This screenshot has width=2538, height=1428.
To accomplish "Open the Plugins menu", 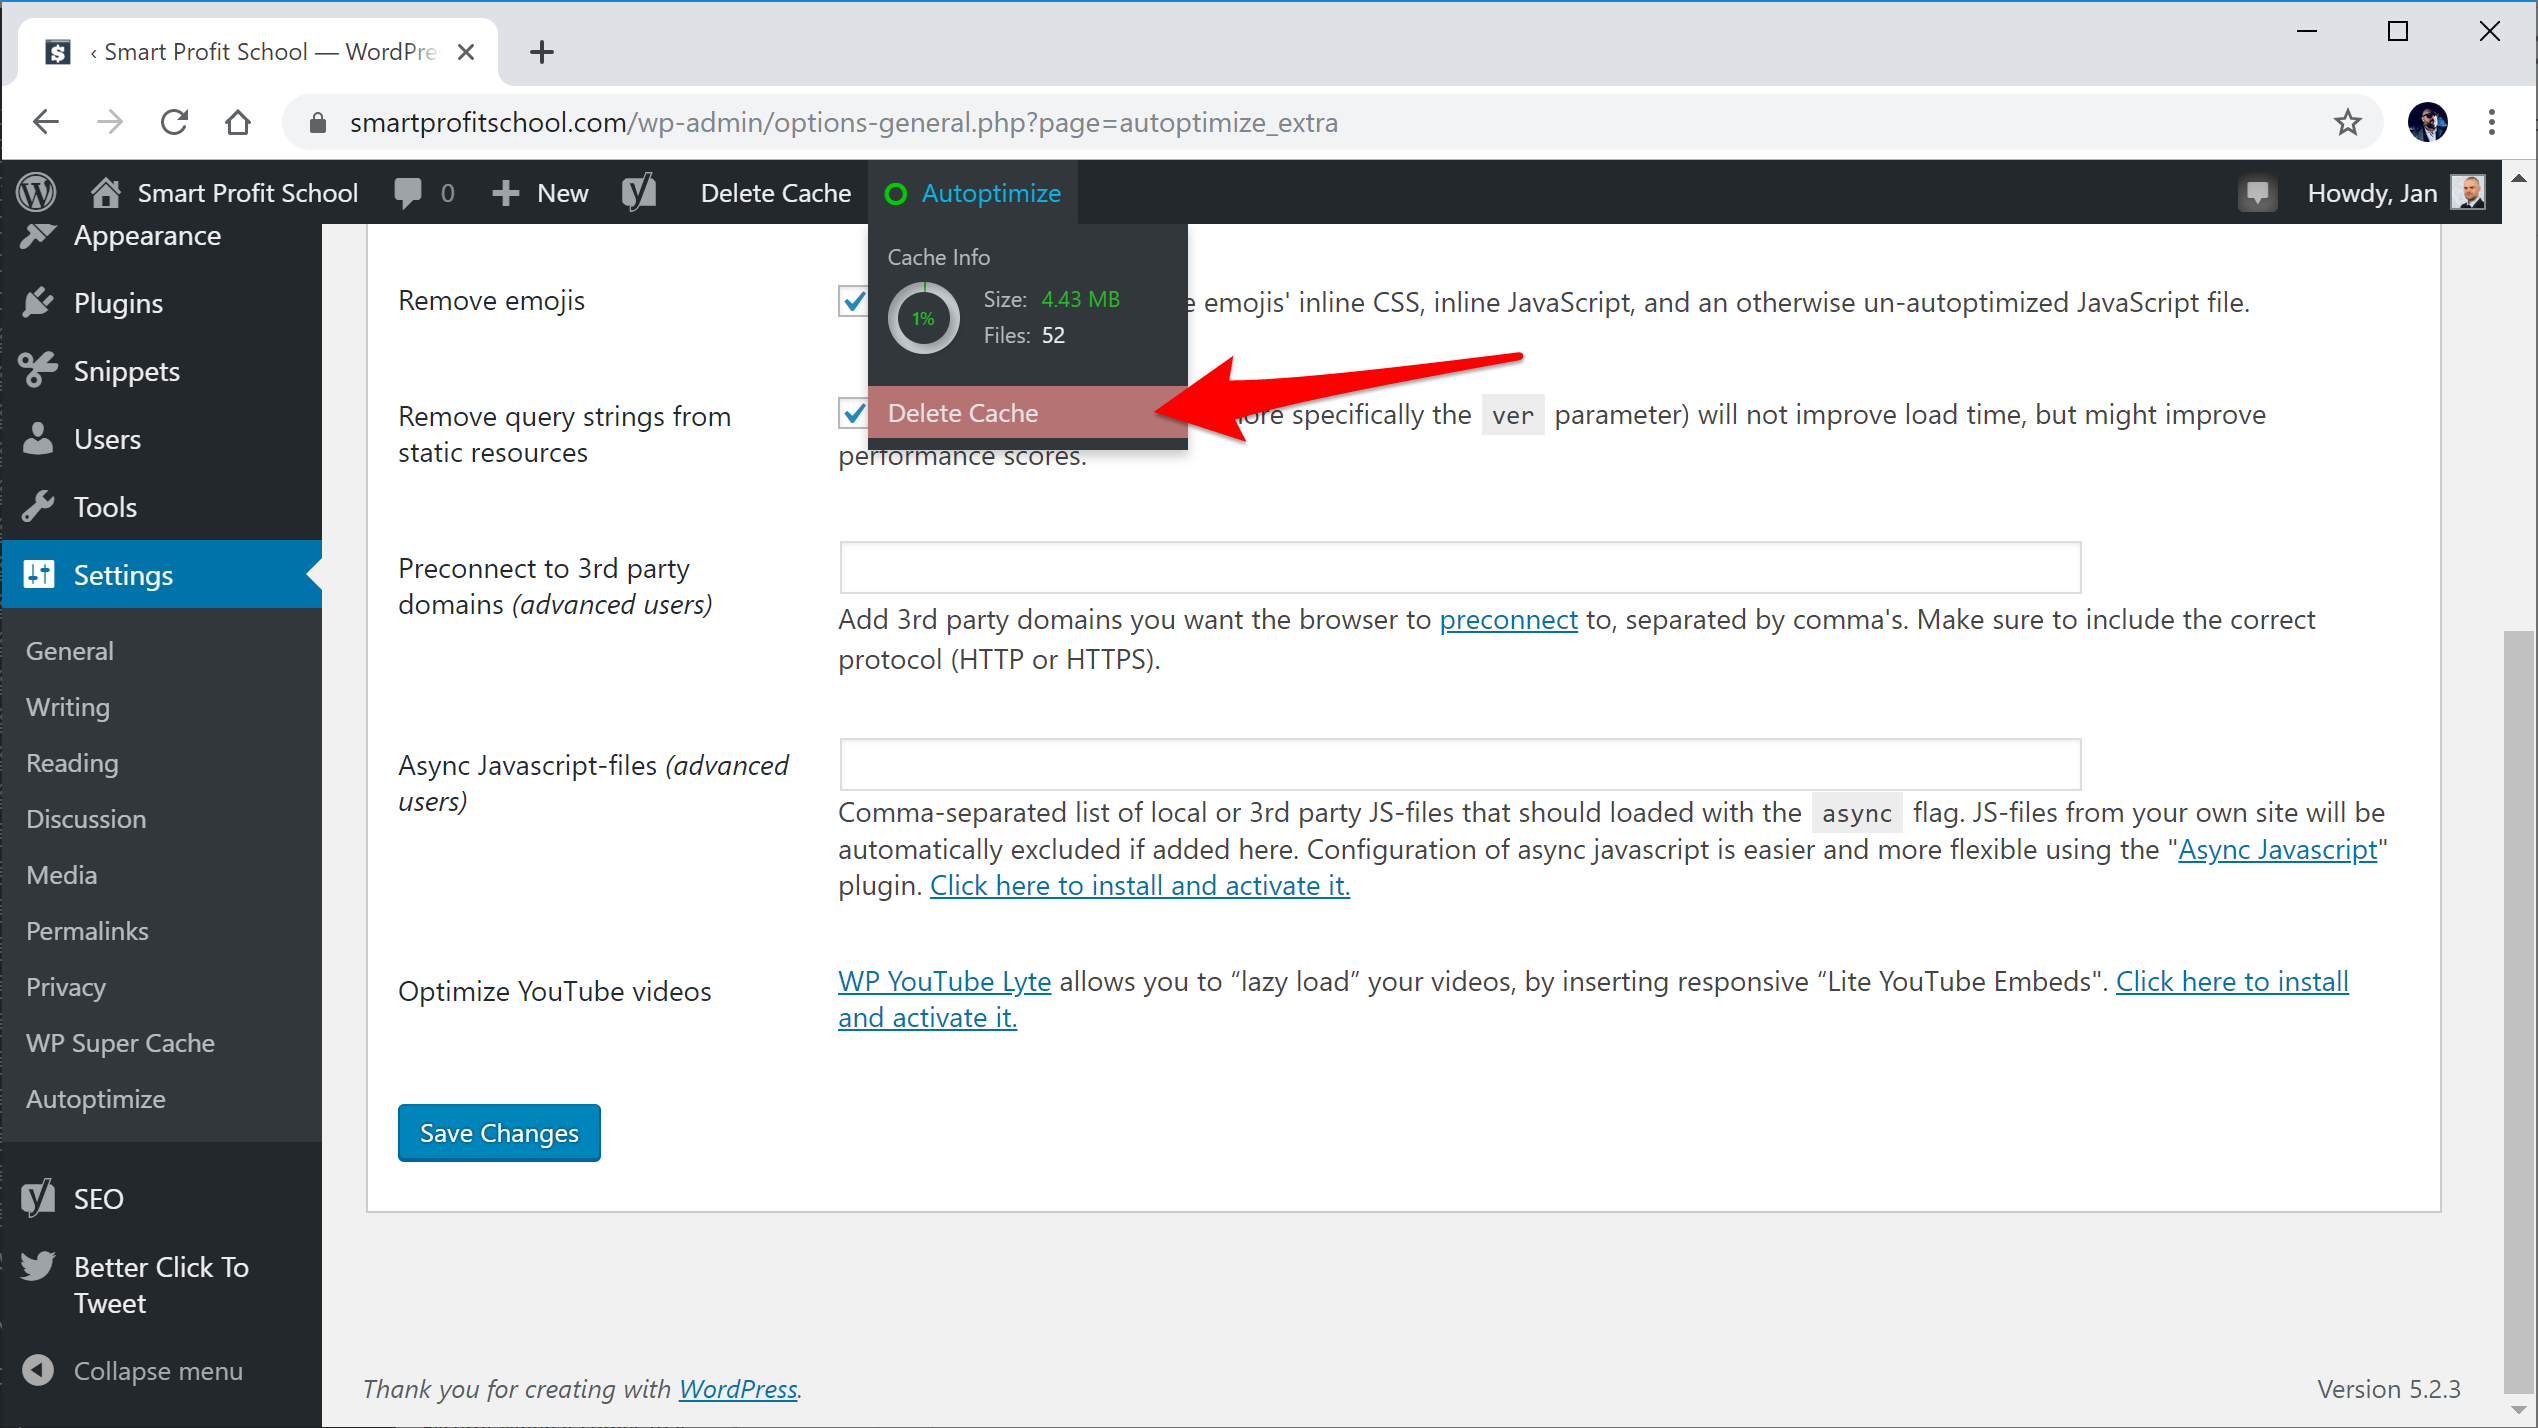I will click(162, 303).
